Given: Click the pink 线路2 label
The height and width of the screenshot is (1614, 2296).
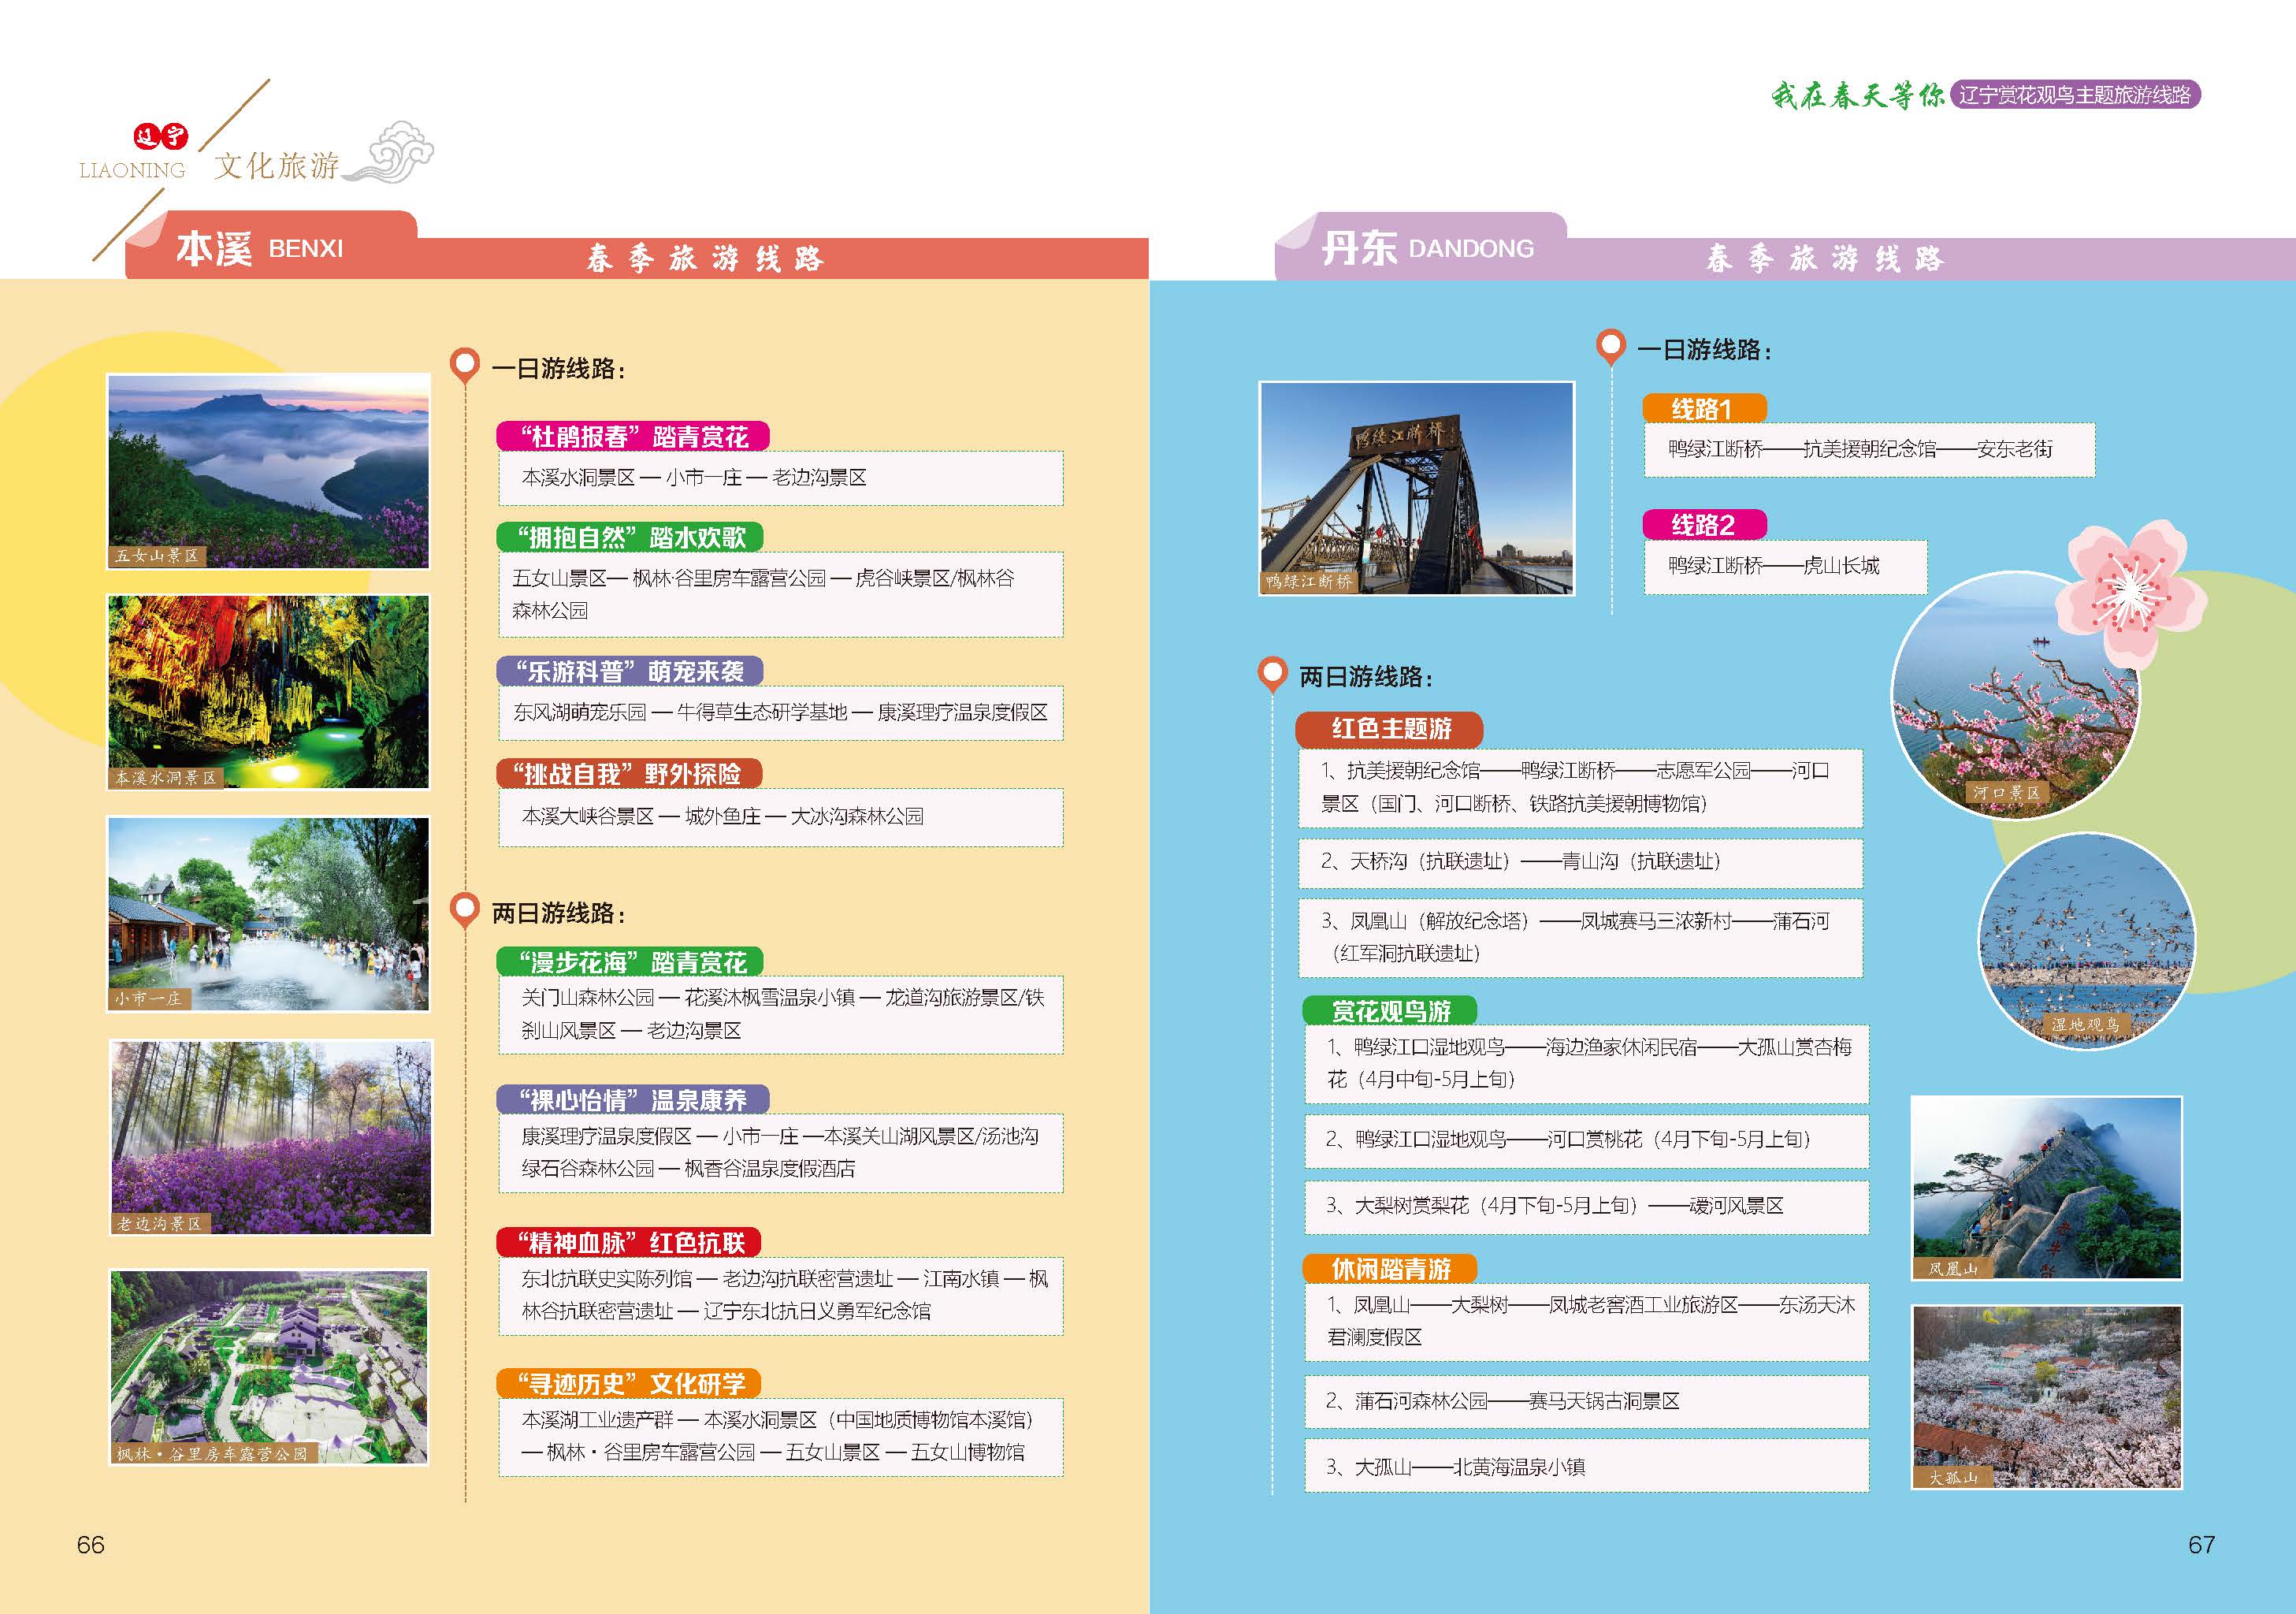Looking at the screenshot, I should click(1705, 524).
